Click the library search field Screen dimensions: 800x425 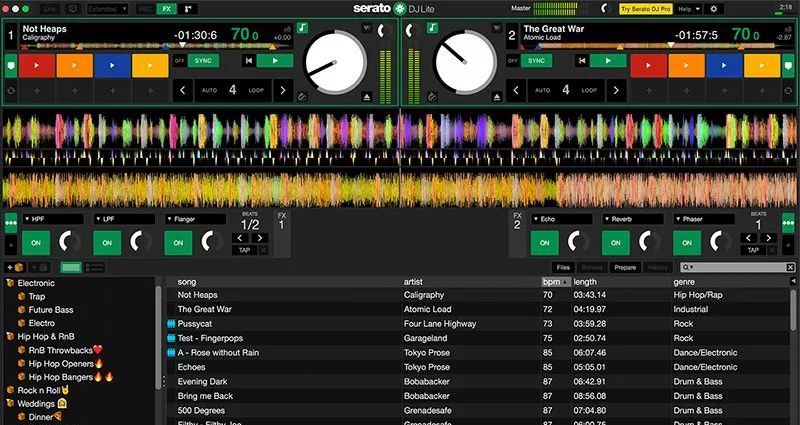coord(738,267)
